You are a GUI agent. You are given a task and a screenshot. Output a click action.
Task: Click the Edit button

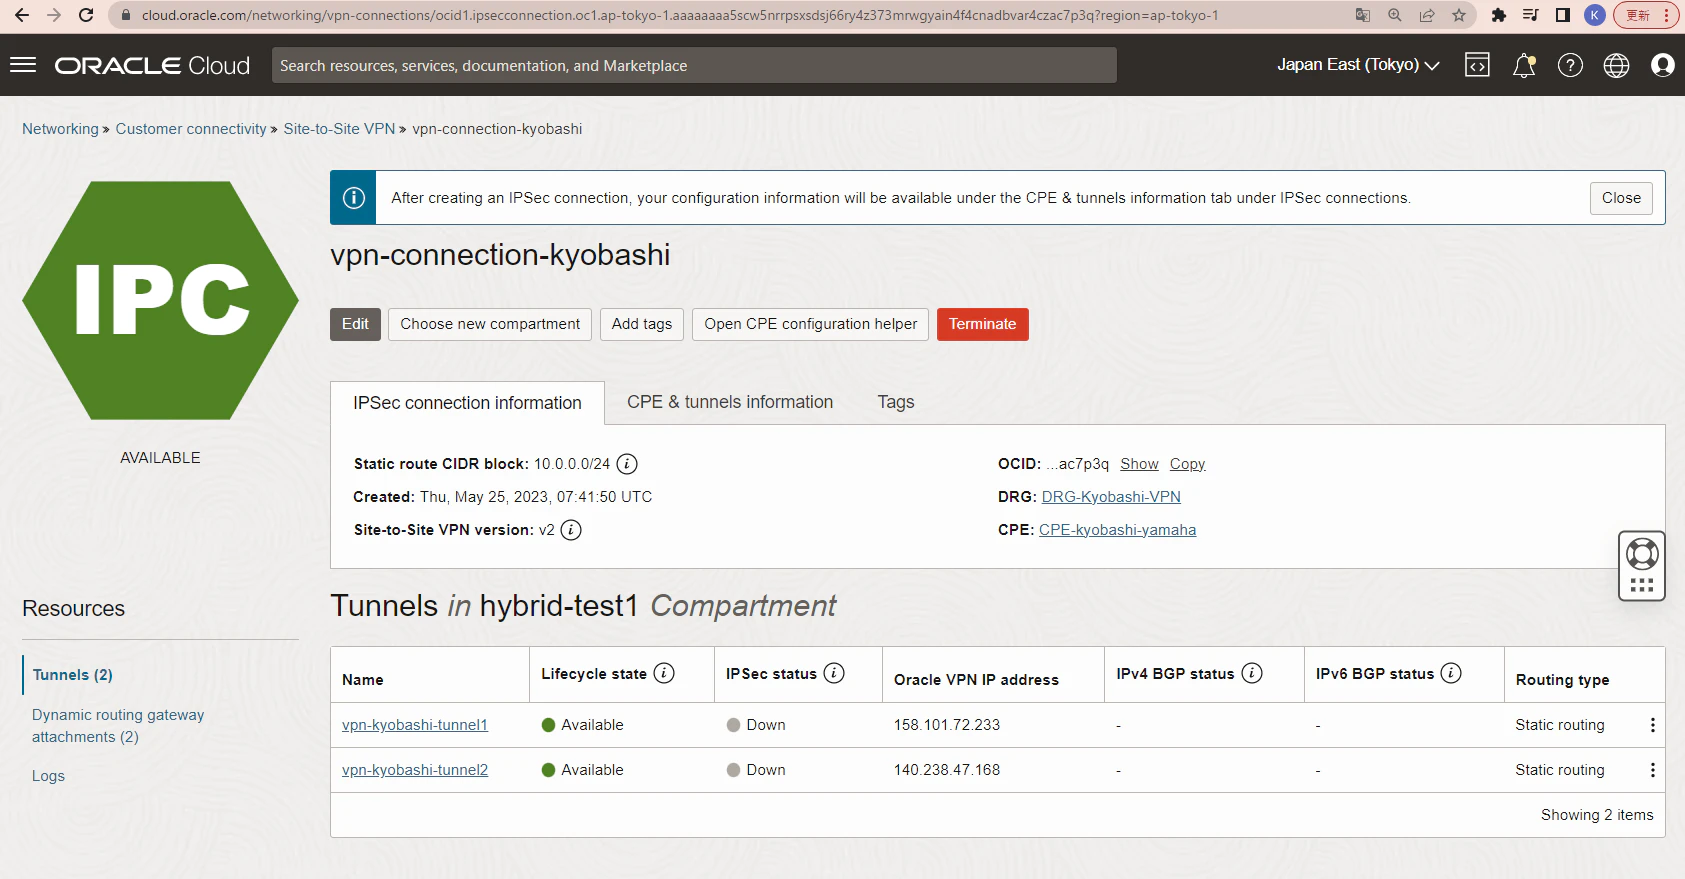pyautogui.click(x=355, y=324)
